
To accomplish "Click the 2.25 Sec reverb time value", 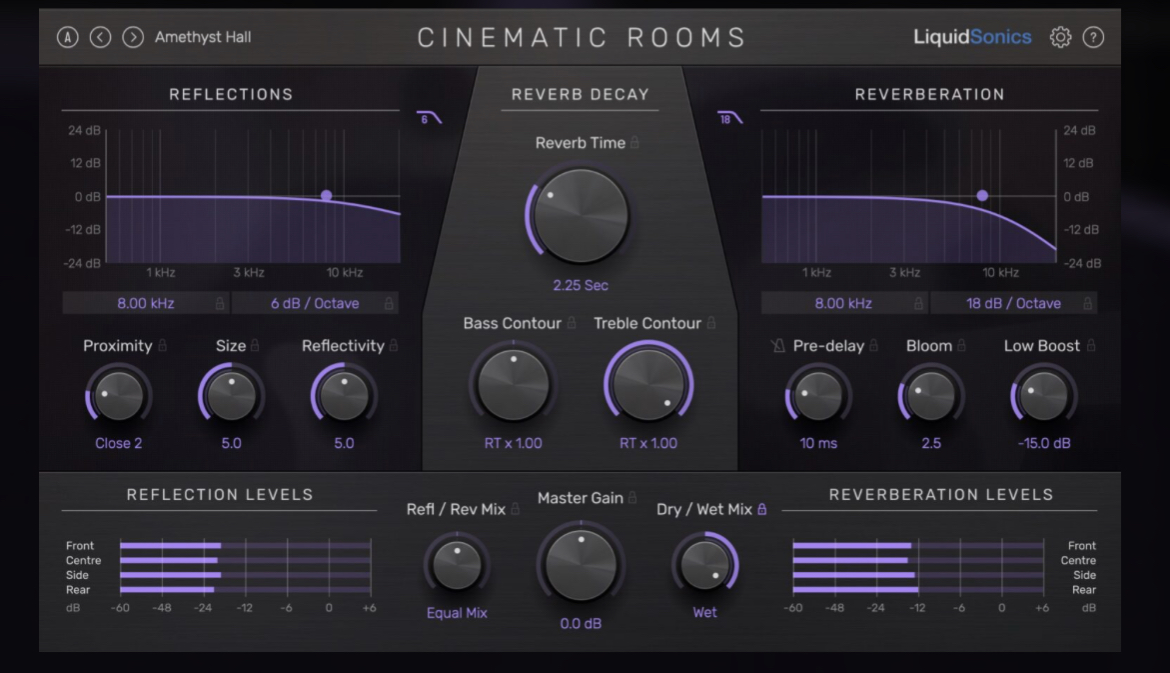I will (x=581, y=285).
